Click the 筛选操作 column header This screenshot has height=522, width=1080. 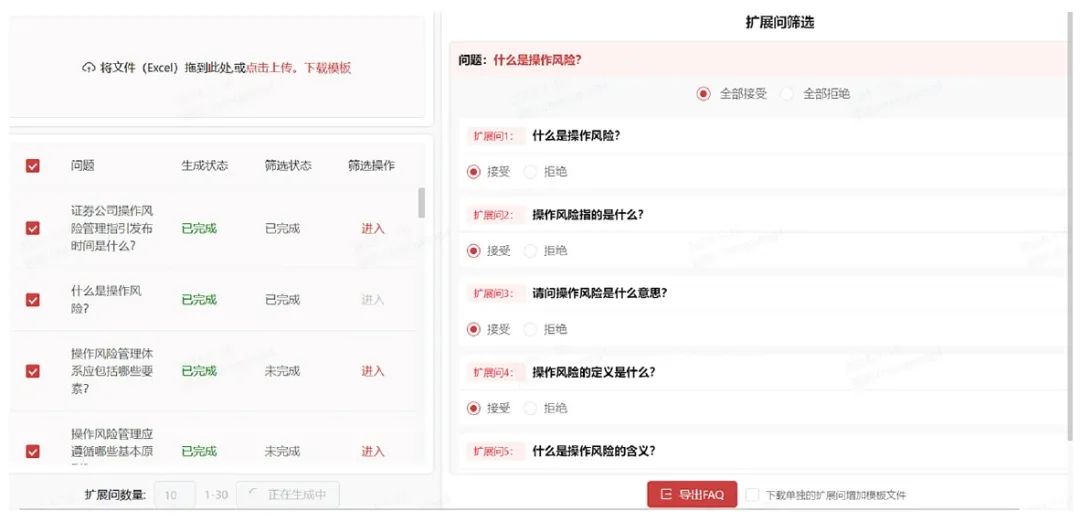pyautogui.click(x=371, y=165)
